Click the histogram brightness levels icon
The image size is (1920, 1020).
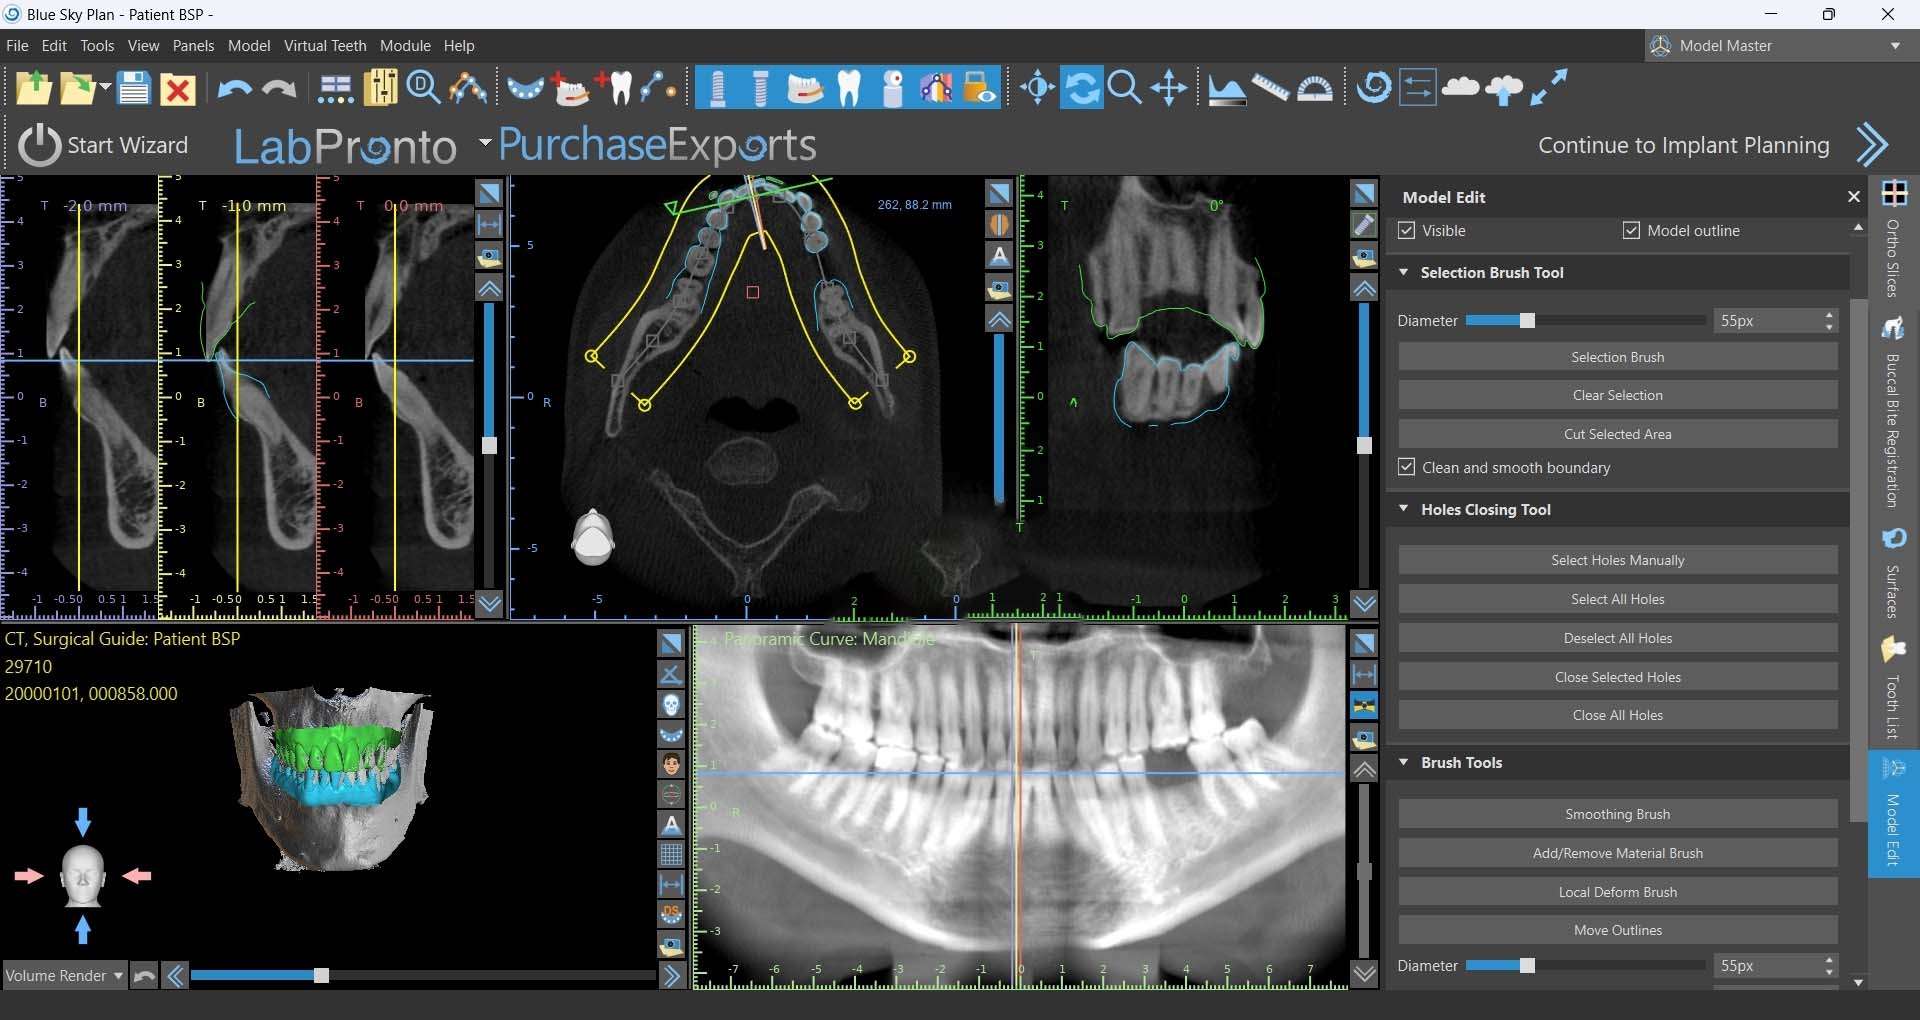click(1227, 89)
